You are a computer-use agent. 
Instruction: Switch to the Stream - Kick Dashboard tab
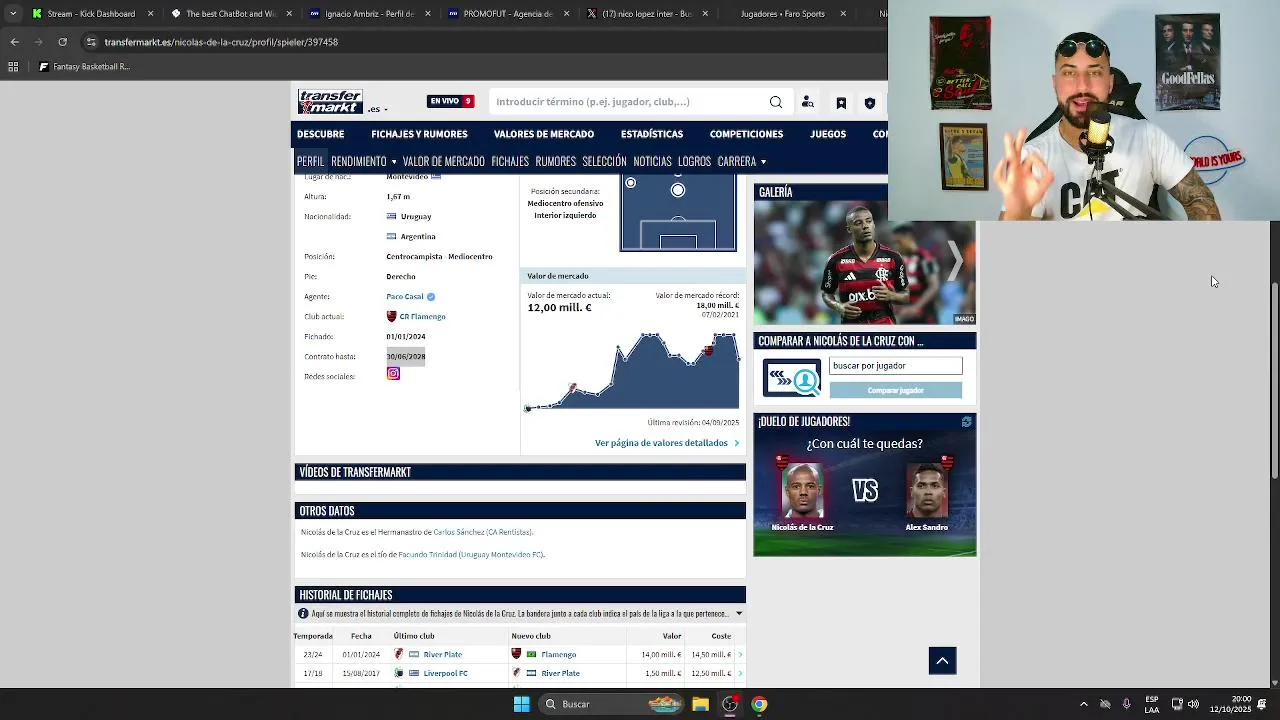91,14
